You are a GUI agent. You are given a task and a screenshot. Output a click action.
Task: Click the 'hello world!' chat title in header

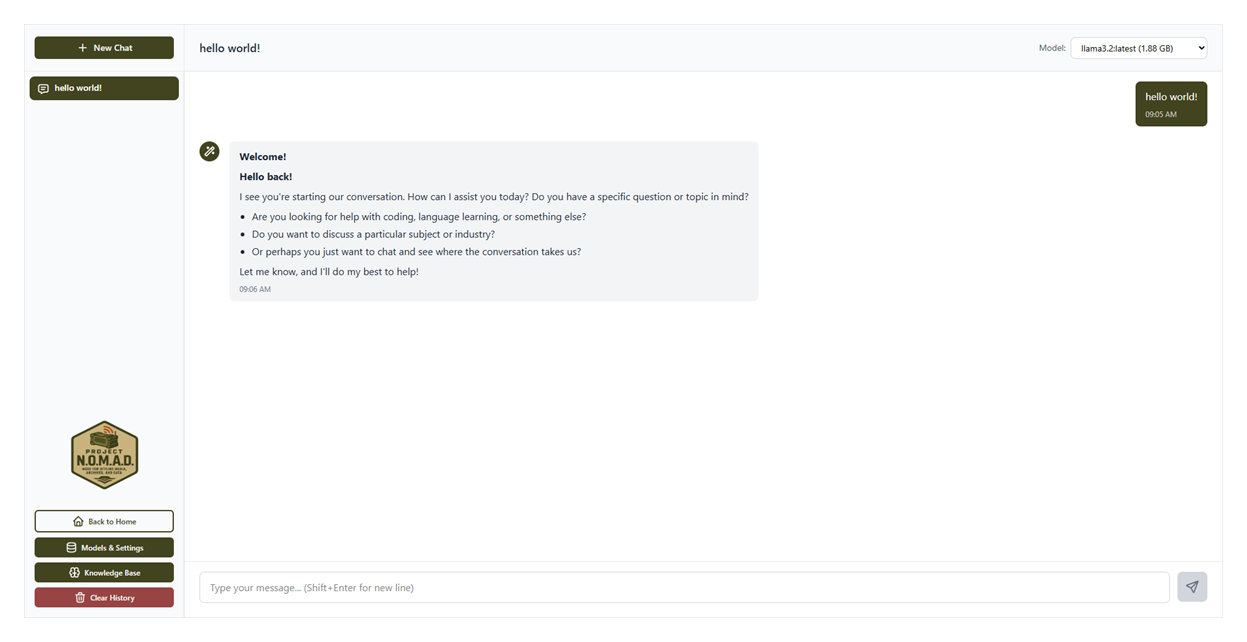click(230, 48)
